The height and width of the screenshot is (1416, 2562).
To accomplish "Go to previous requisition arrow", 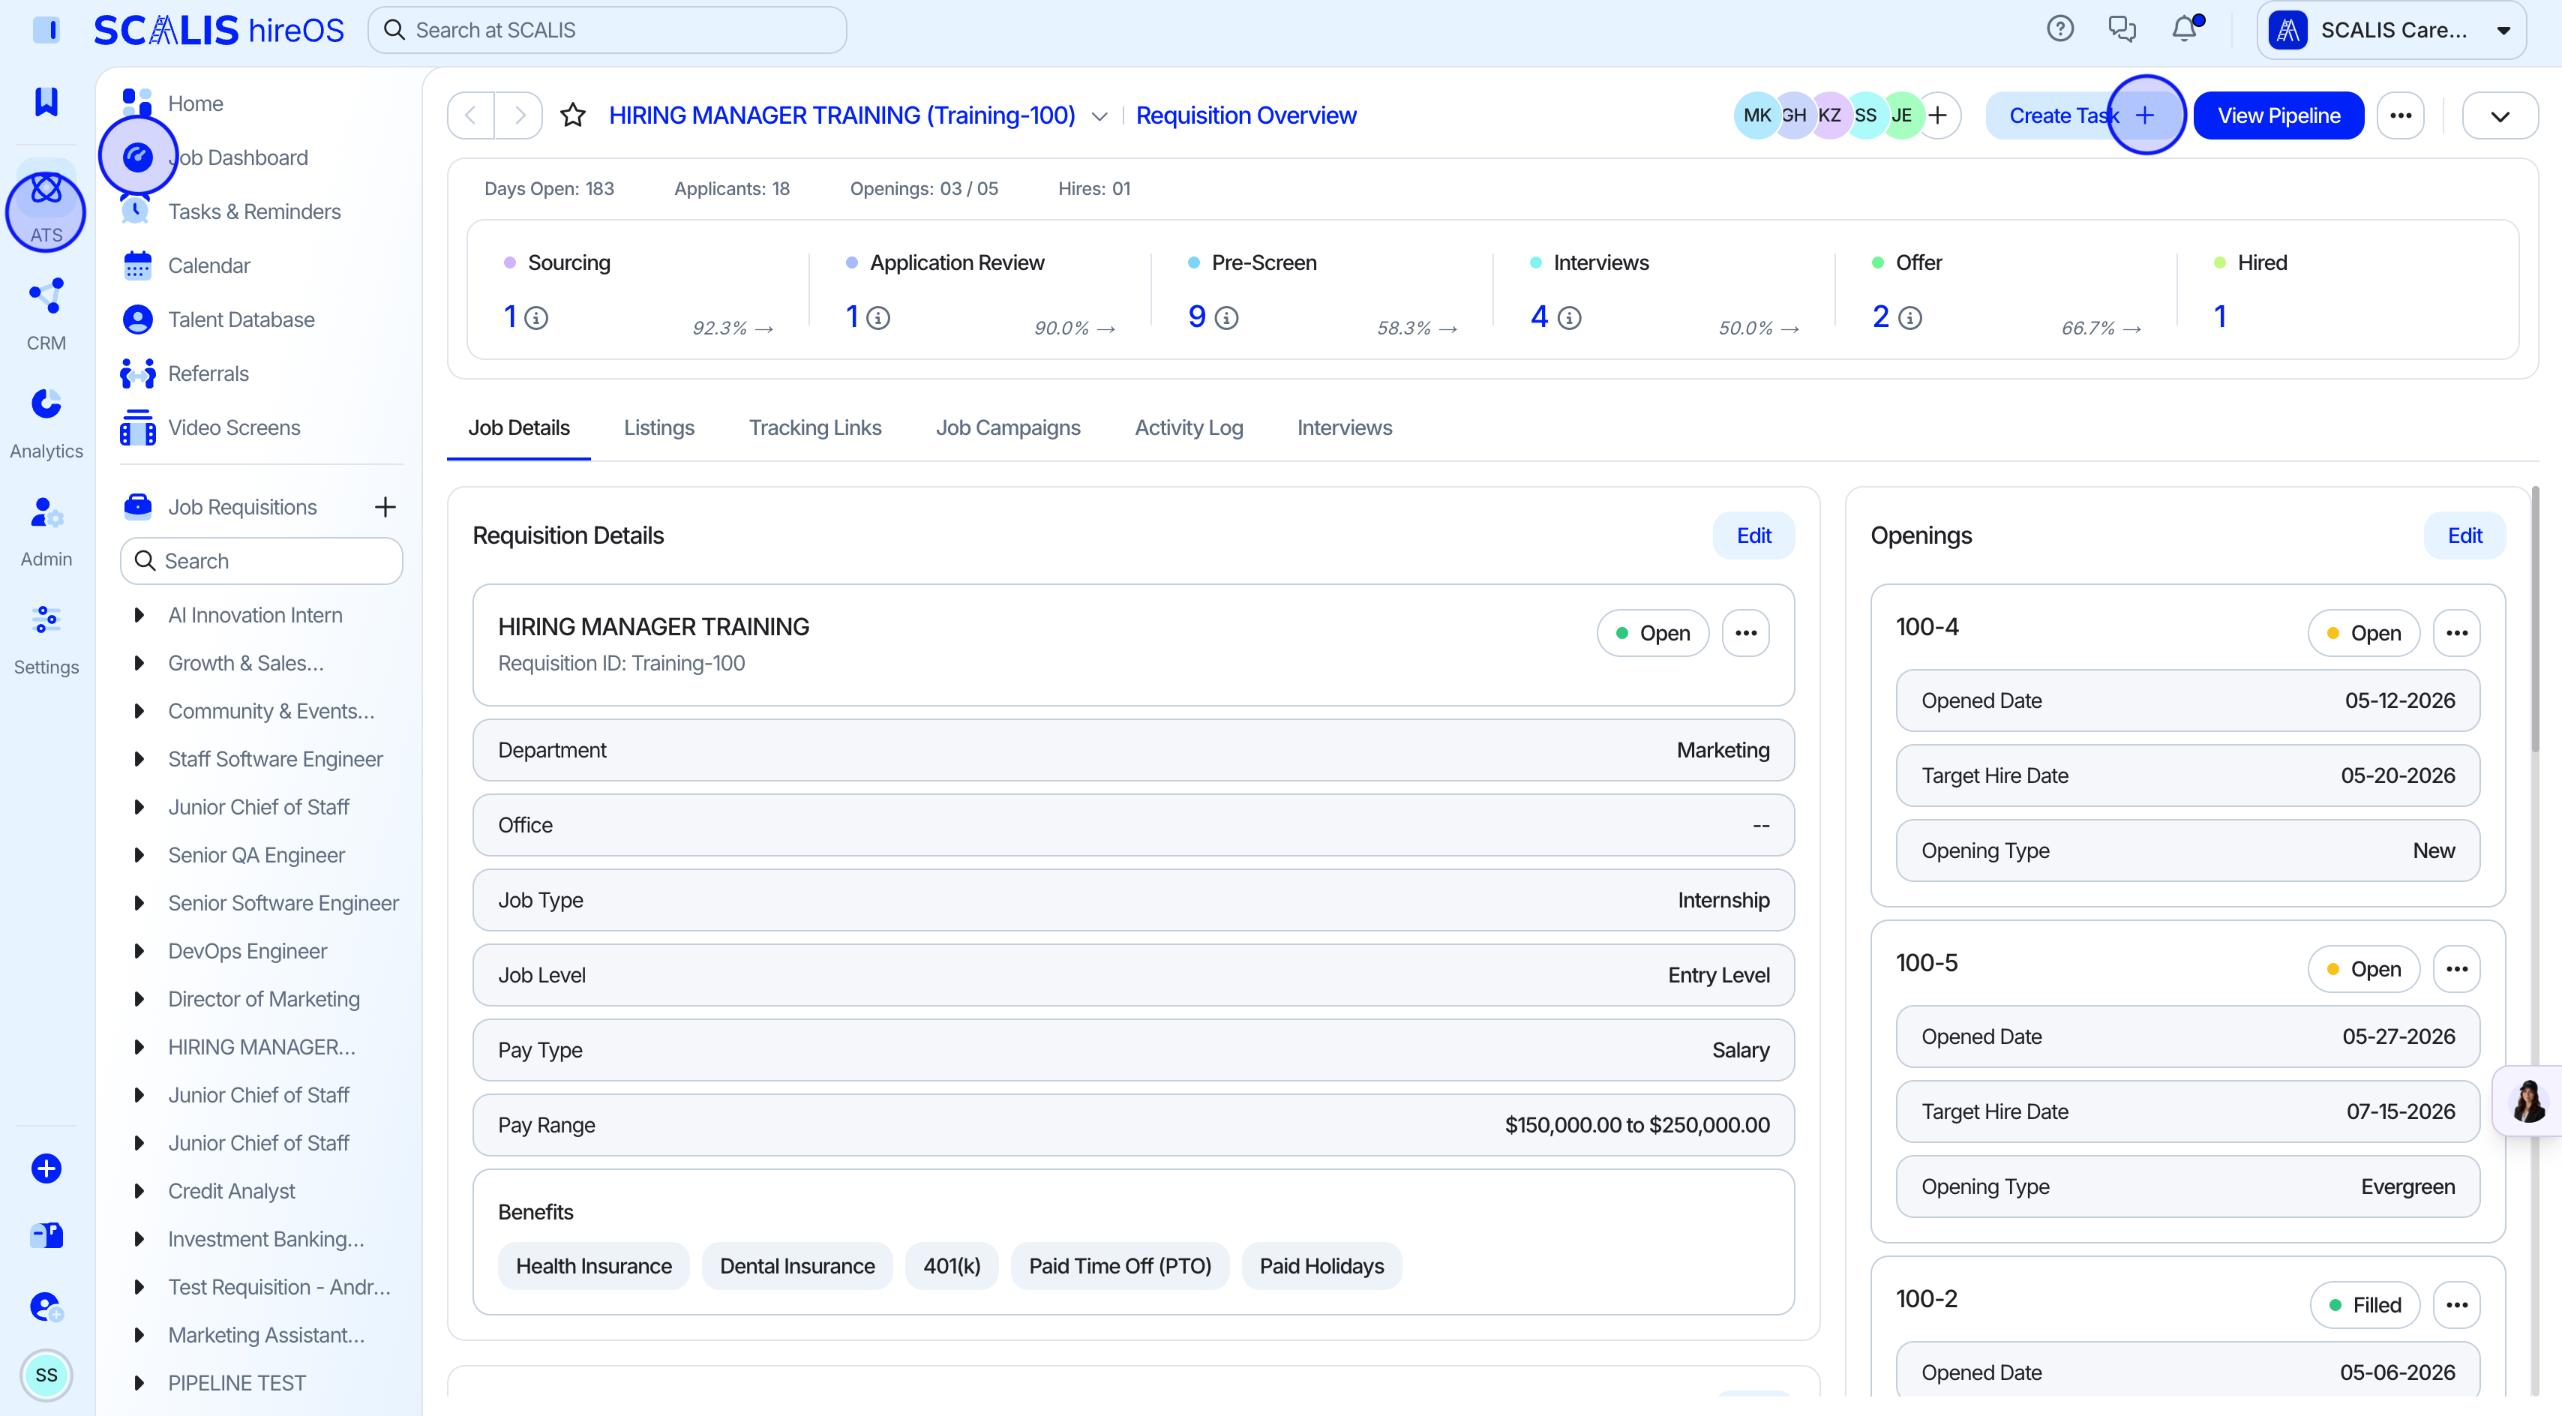I will [x=471, y=115].
